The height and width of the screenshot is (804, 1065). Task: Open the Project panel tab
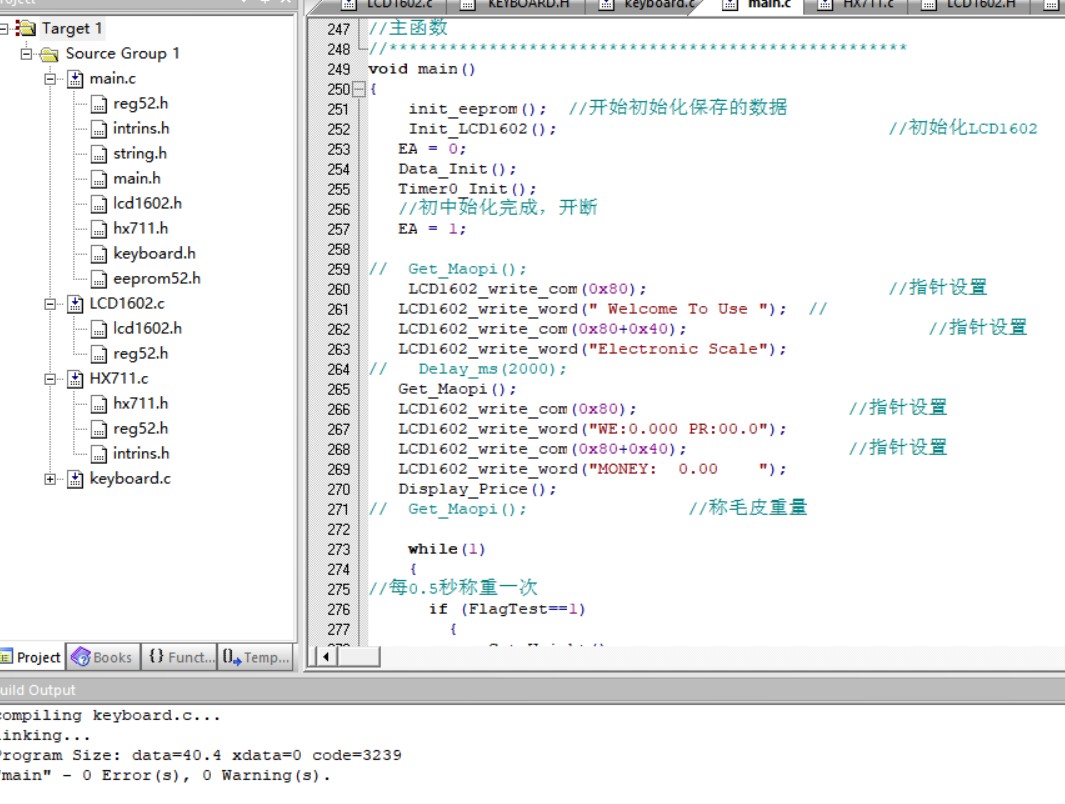click(31, 657)
